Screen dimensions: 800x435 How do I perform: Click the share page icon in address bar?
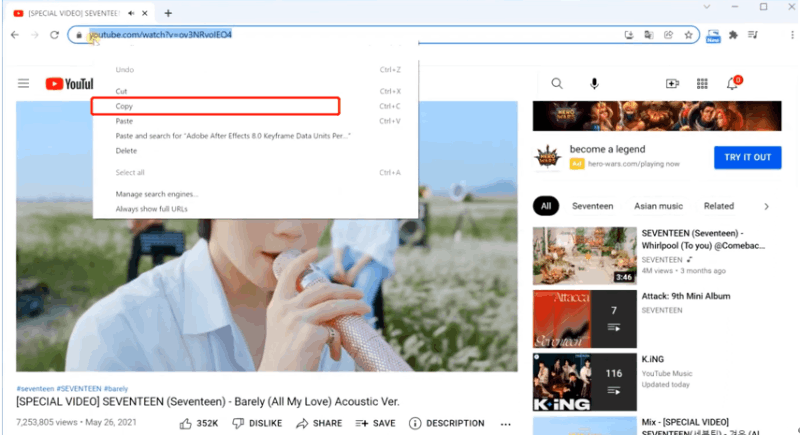tap(668, 35)
